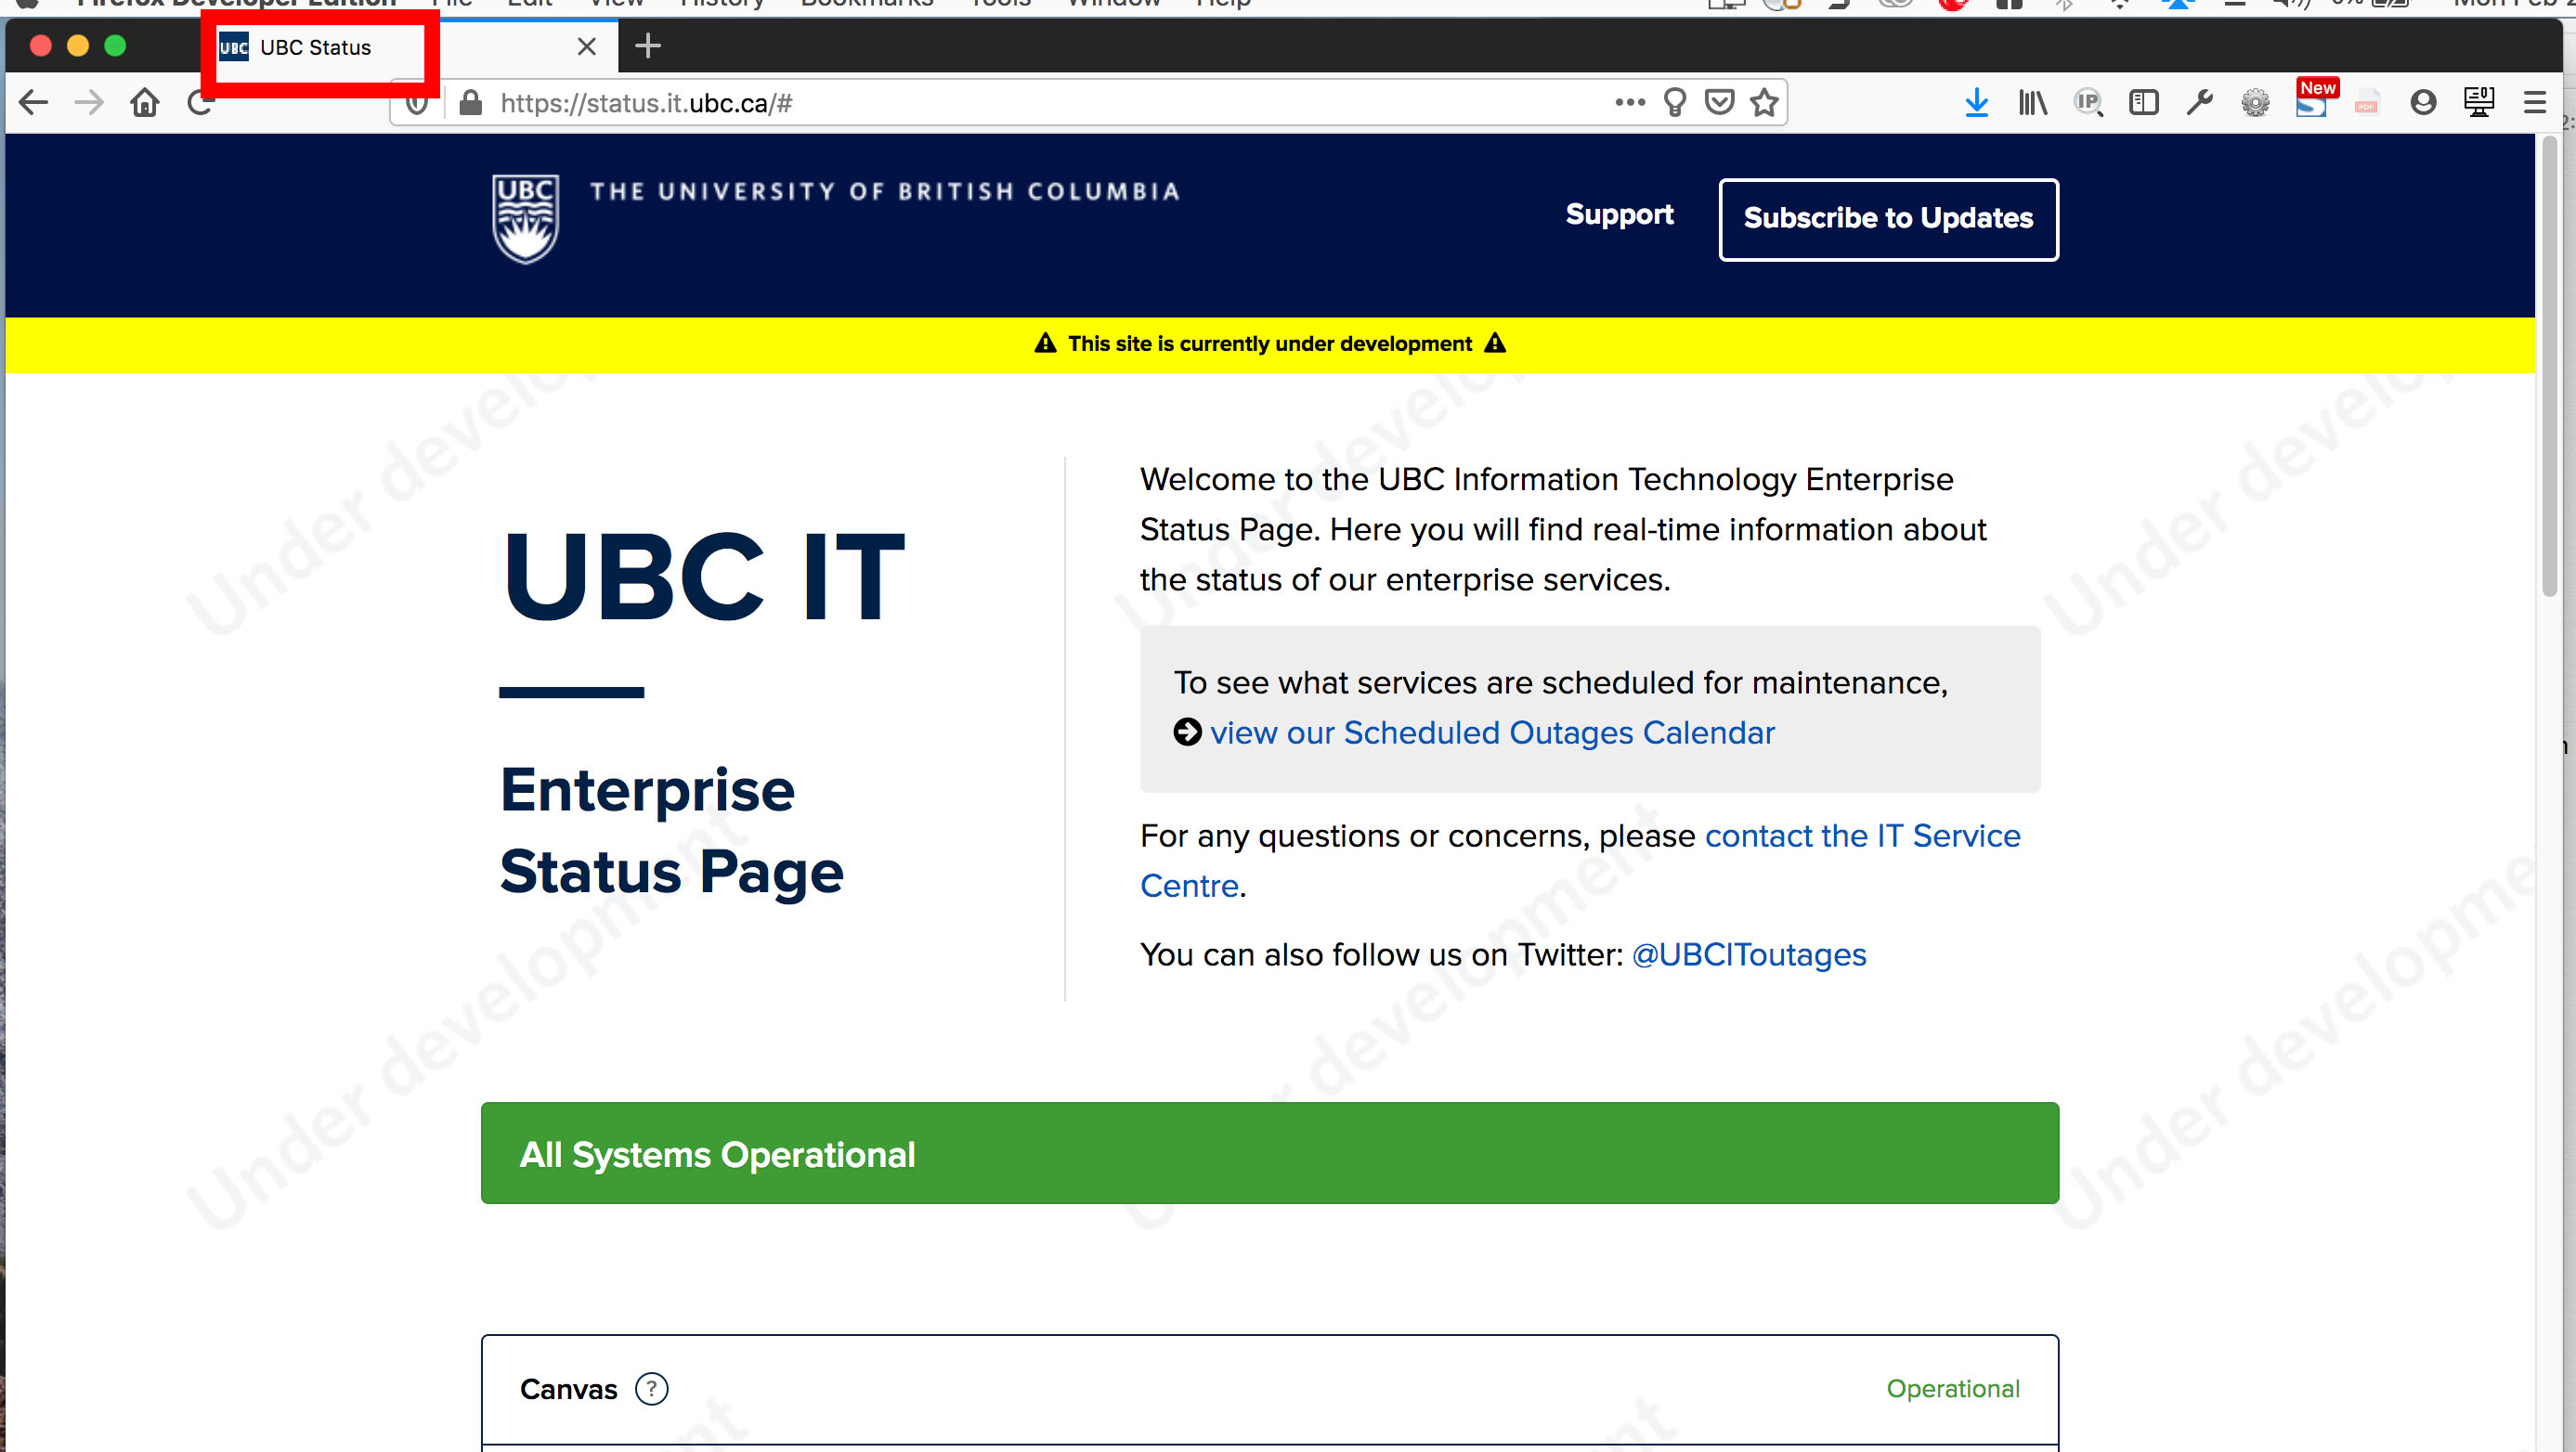Click the gear extension icon

click(x=2255, y=102)
